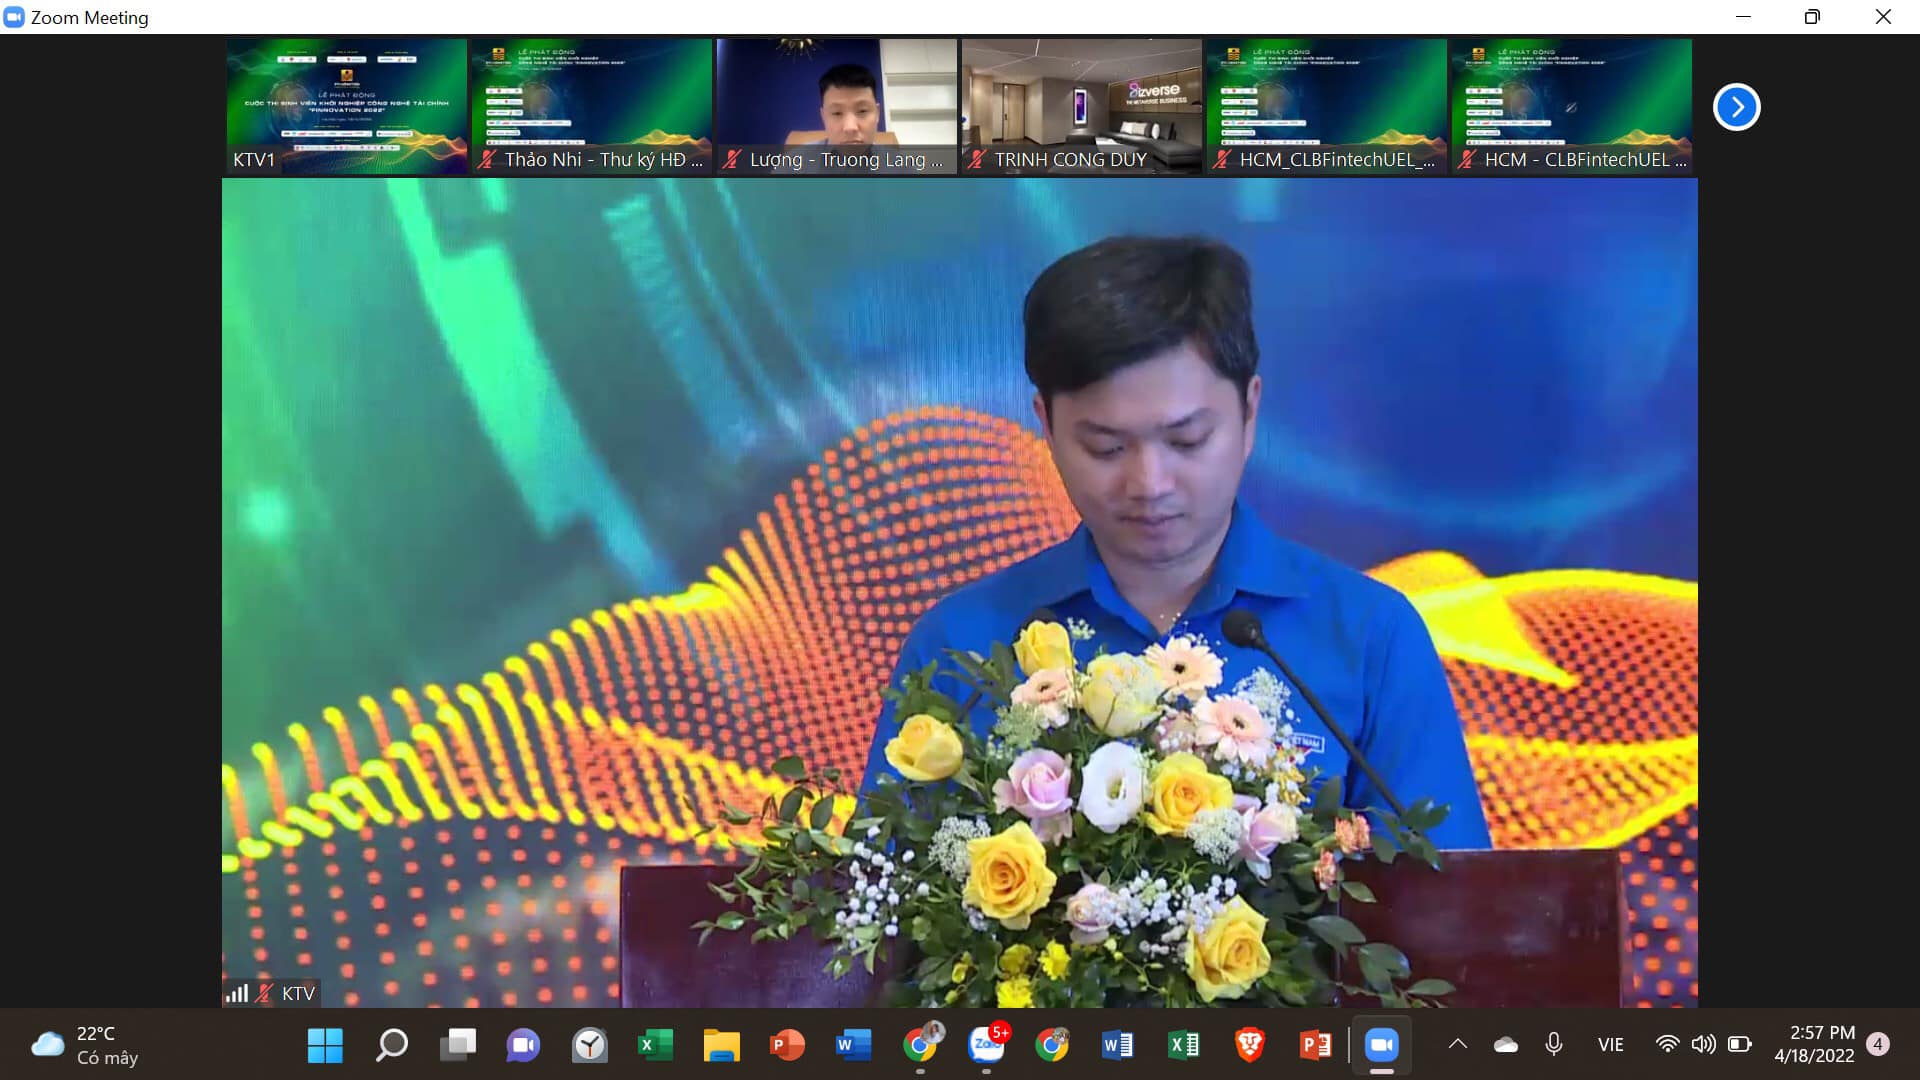Open Zoom app in taskbar
Viewport: 1920px width, 1080px height.
pos(1381,1045)
